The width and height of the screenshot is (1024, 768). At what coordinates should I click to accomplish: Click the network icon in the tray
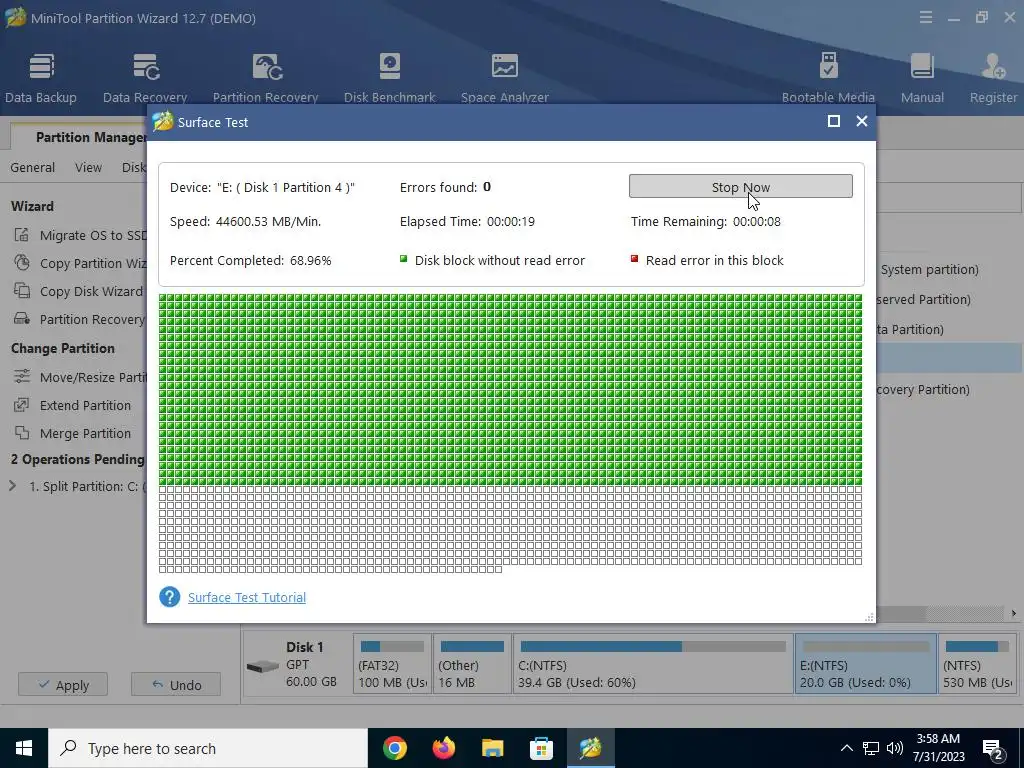coord(871,748)
